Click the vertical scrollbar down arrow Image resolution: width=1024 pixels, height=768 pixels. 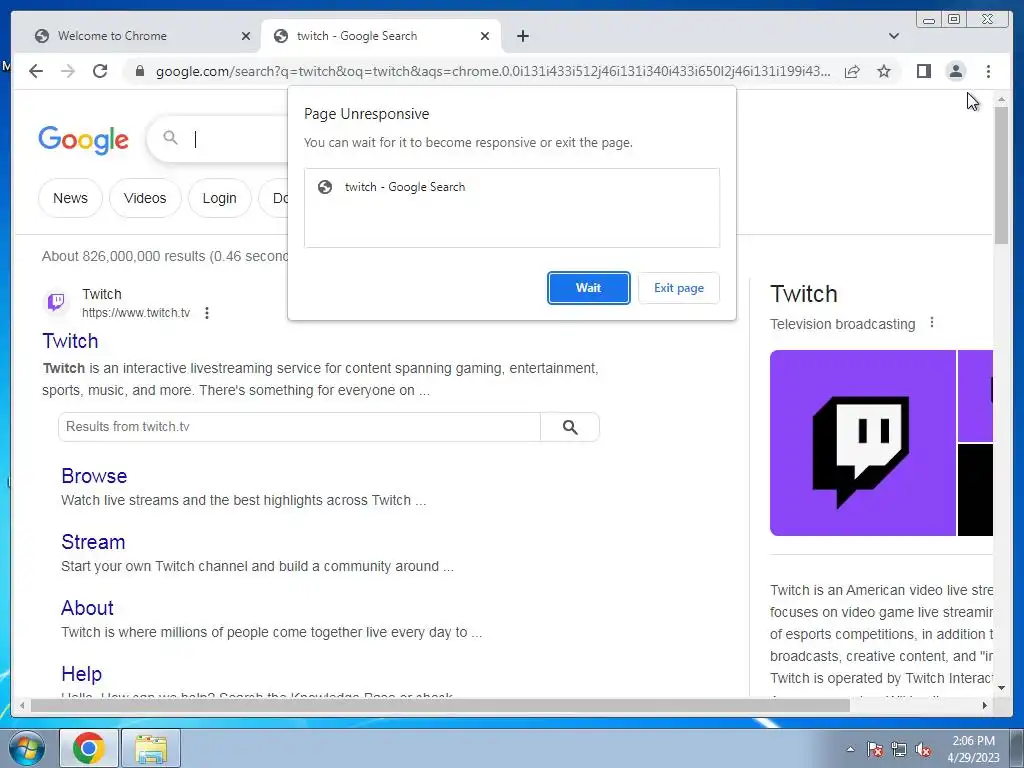coord(1001,688)
